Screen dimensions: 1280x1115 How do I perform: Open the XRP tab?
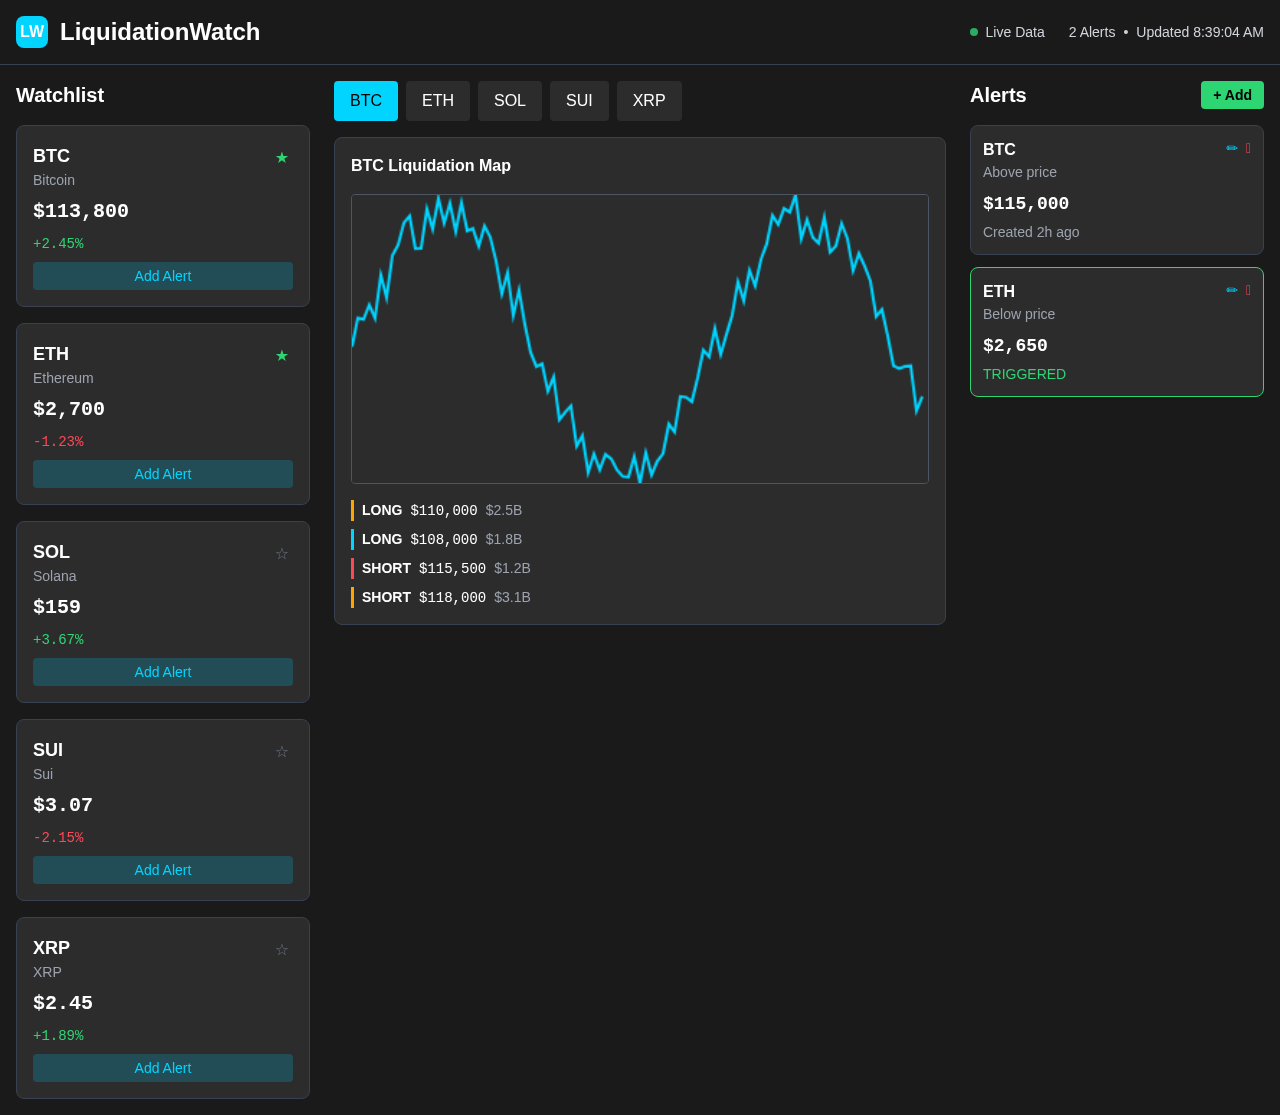point(649,101)
